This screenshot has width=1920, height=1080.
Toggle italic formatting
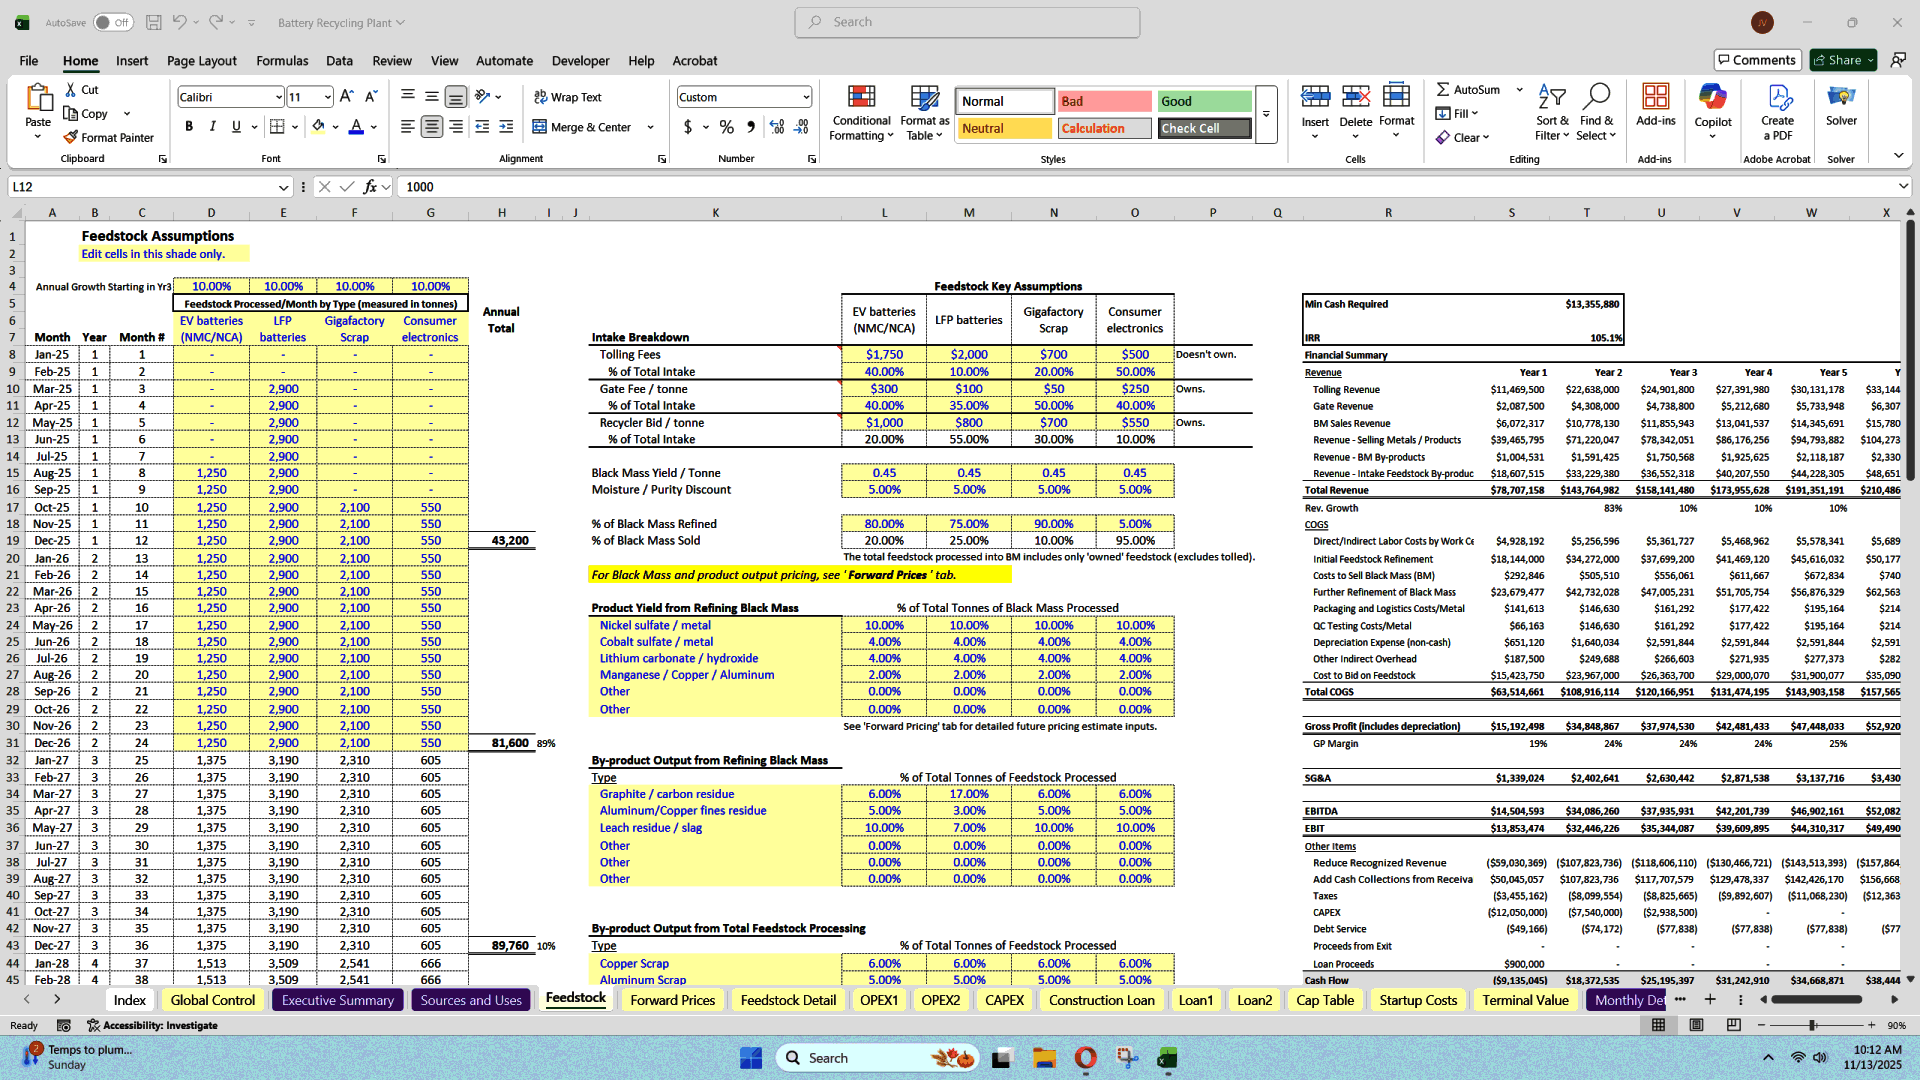212,126
